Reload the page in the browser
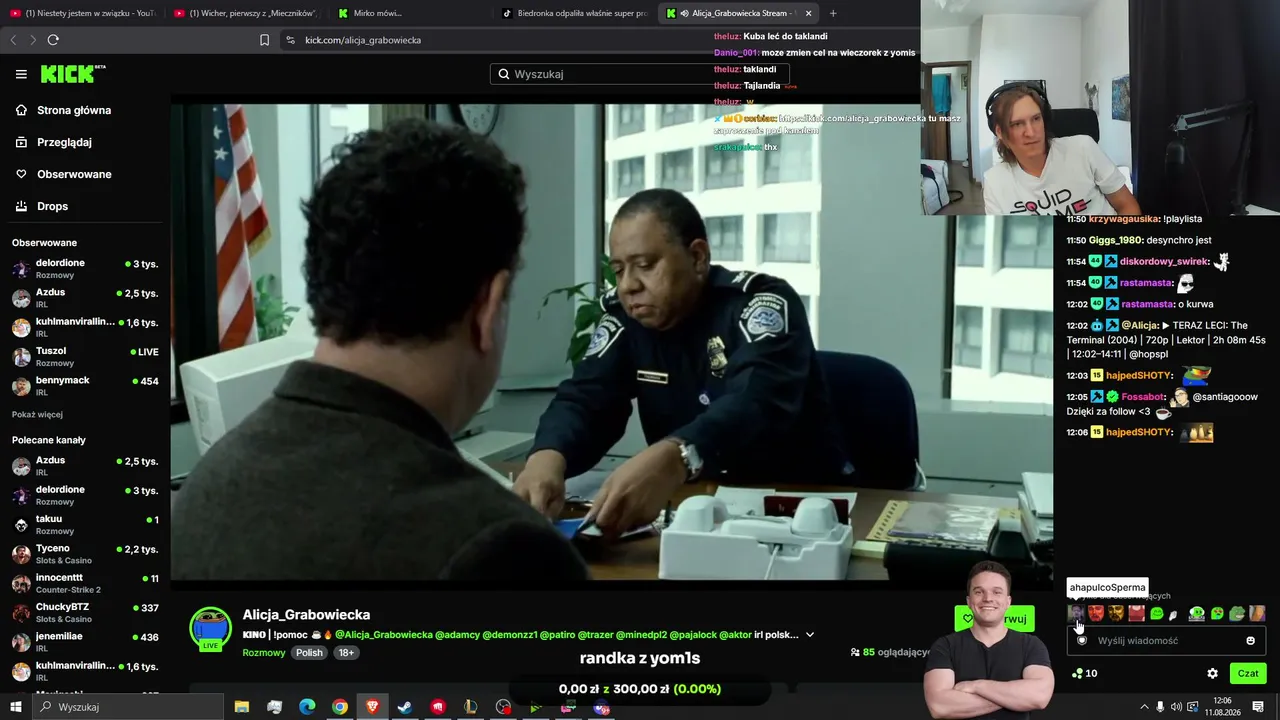This screenshot has width=1280, height=720. [53, 40]
